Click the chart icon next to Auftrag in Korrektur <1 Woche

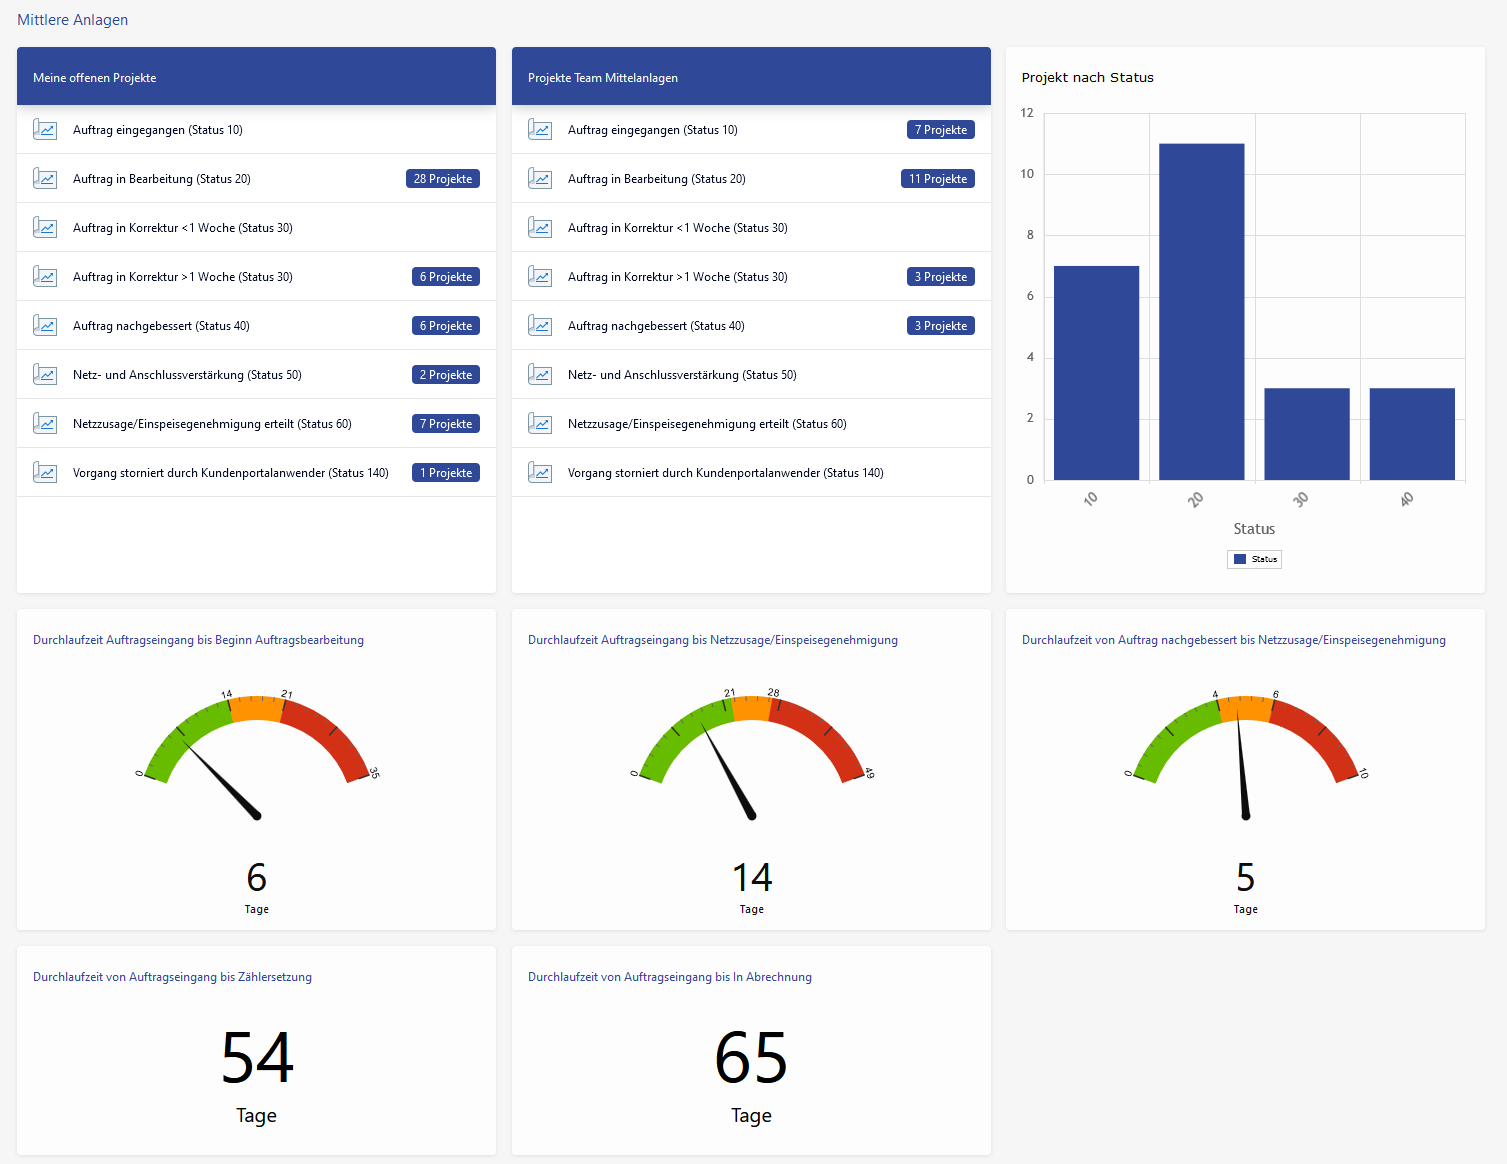pyautogui.click(x=45, y=227)
